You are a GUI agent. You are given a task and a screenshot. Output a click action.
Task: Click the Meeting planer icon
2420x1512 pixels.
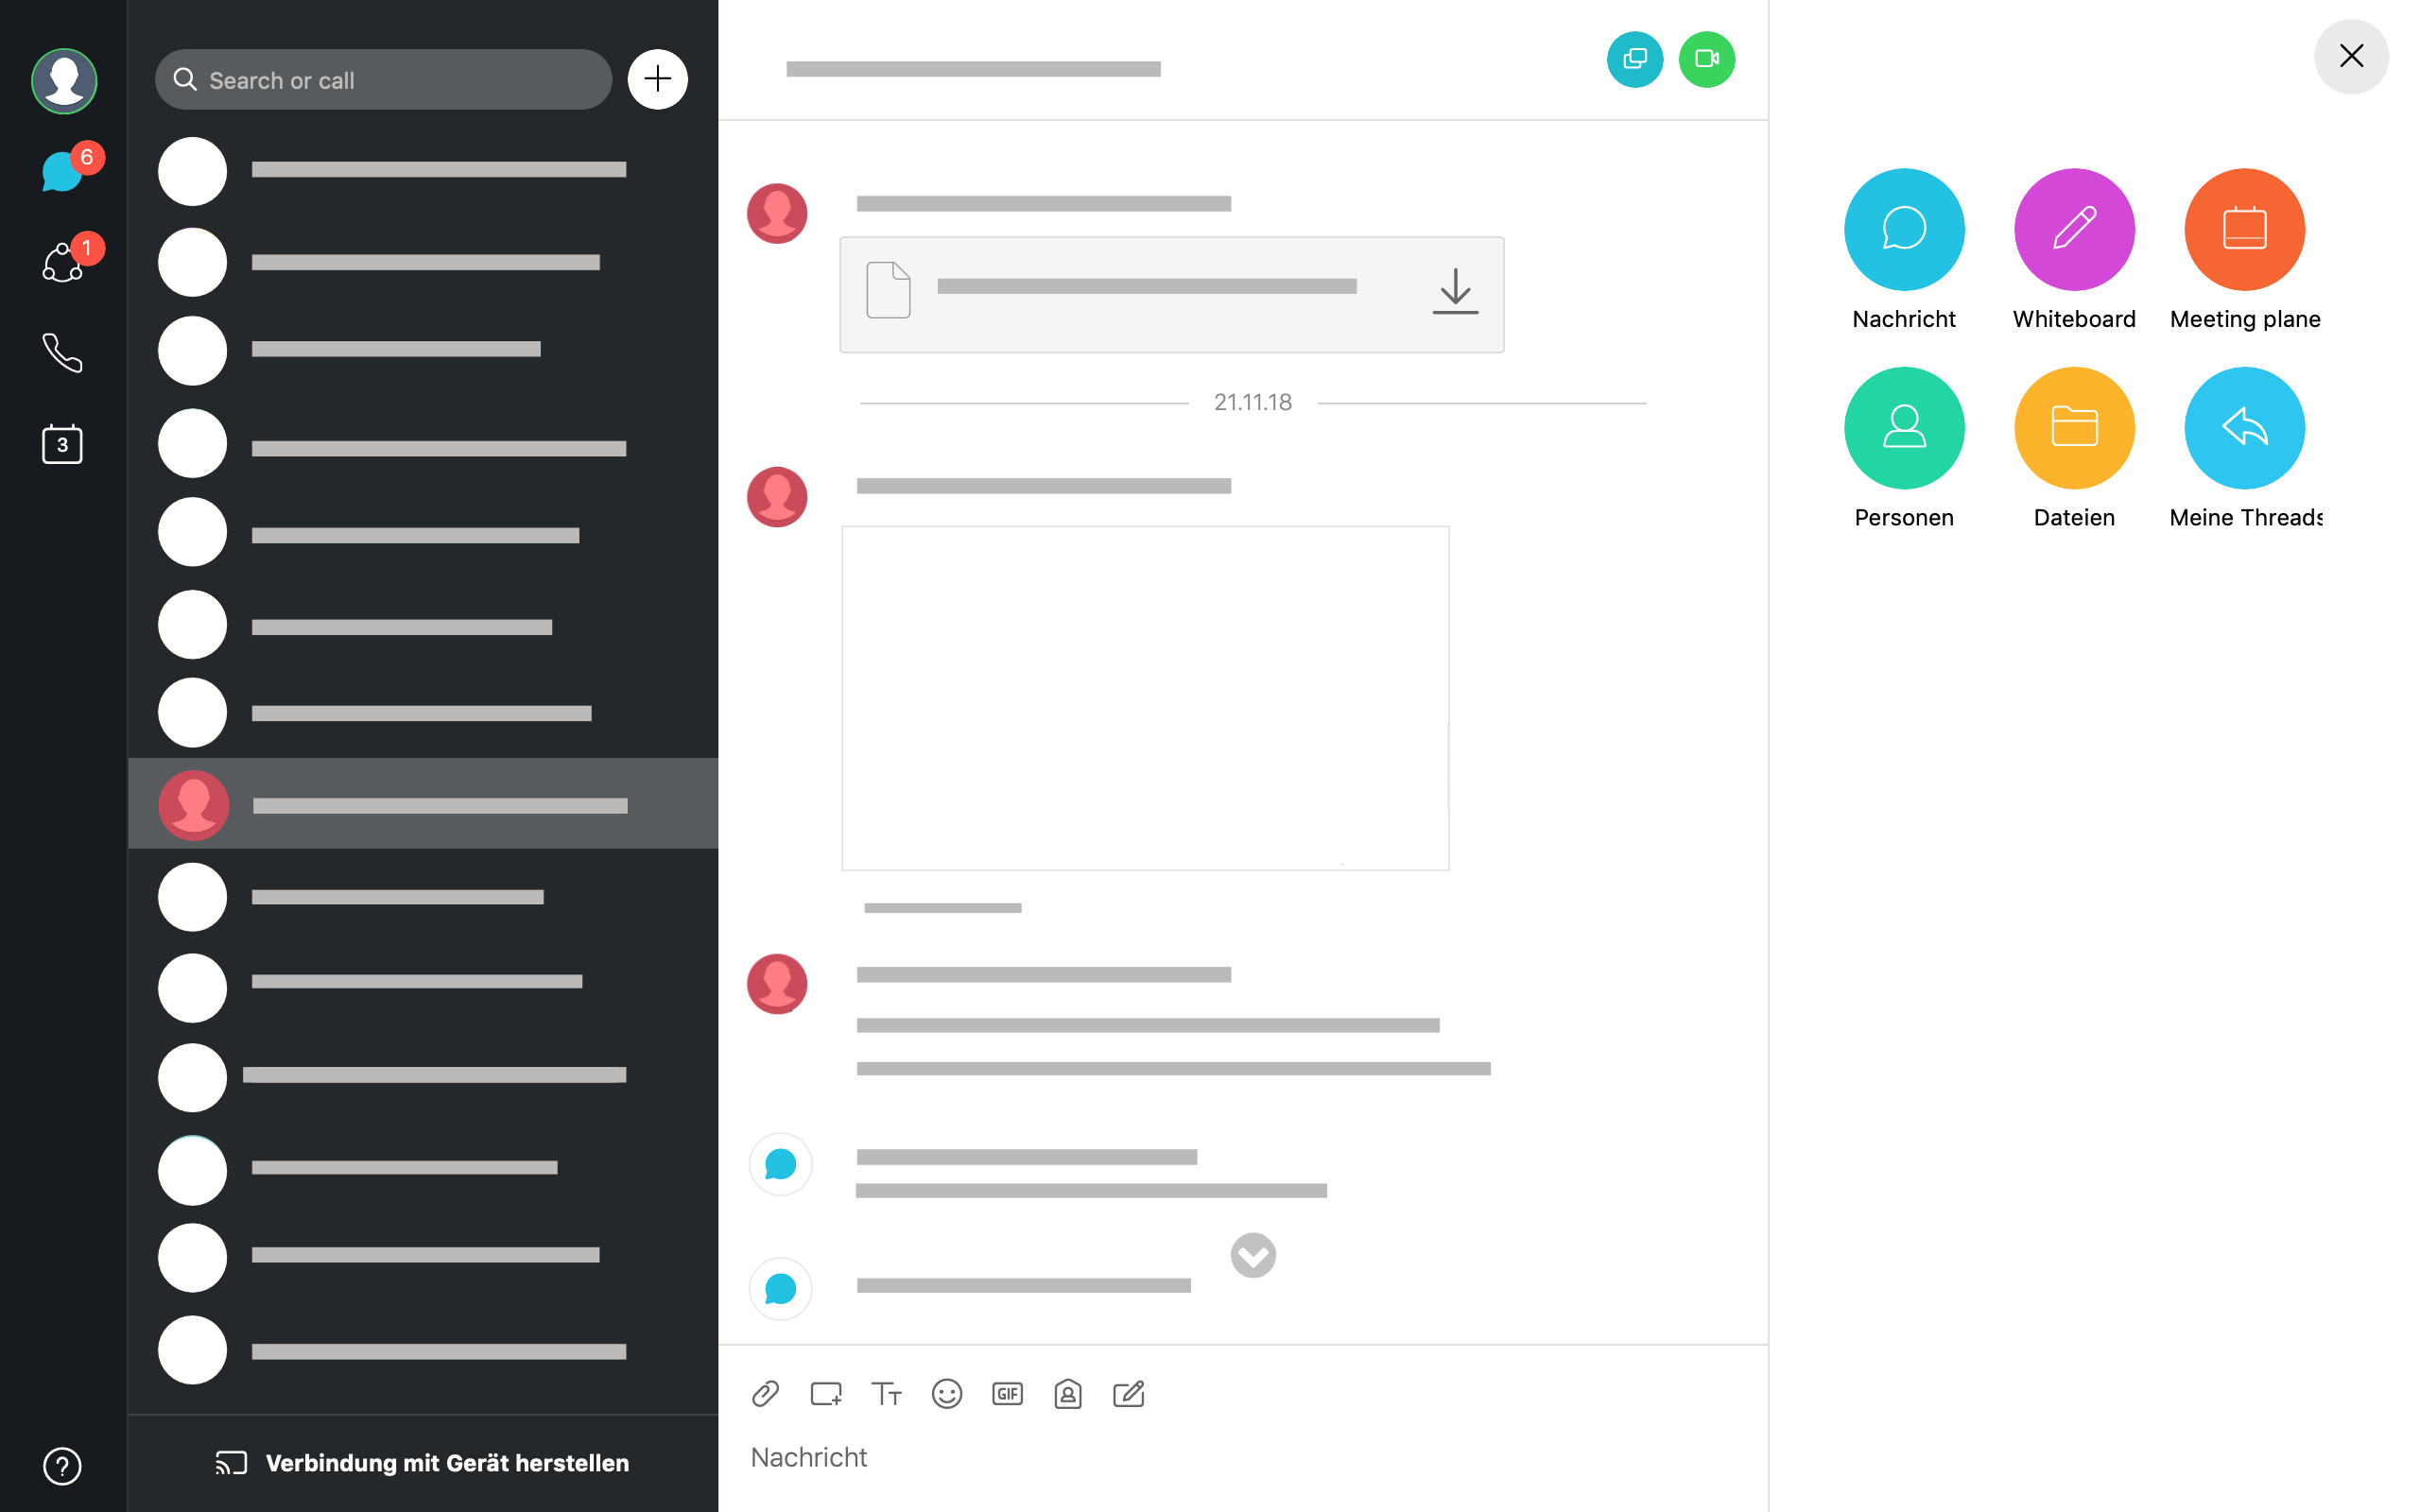[2244, 228]
